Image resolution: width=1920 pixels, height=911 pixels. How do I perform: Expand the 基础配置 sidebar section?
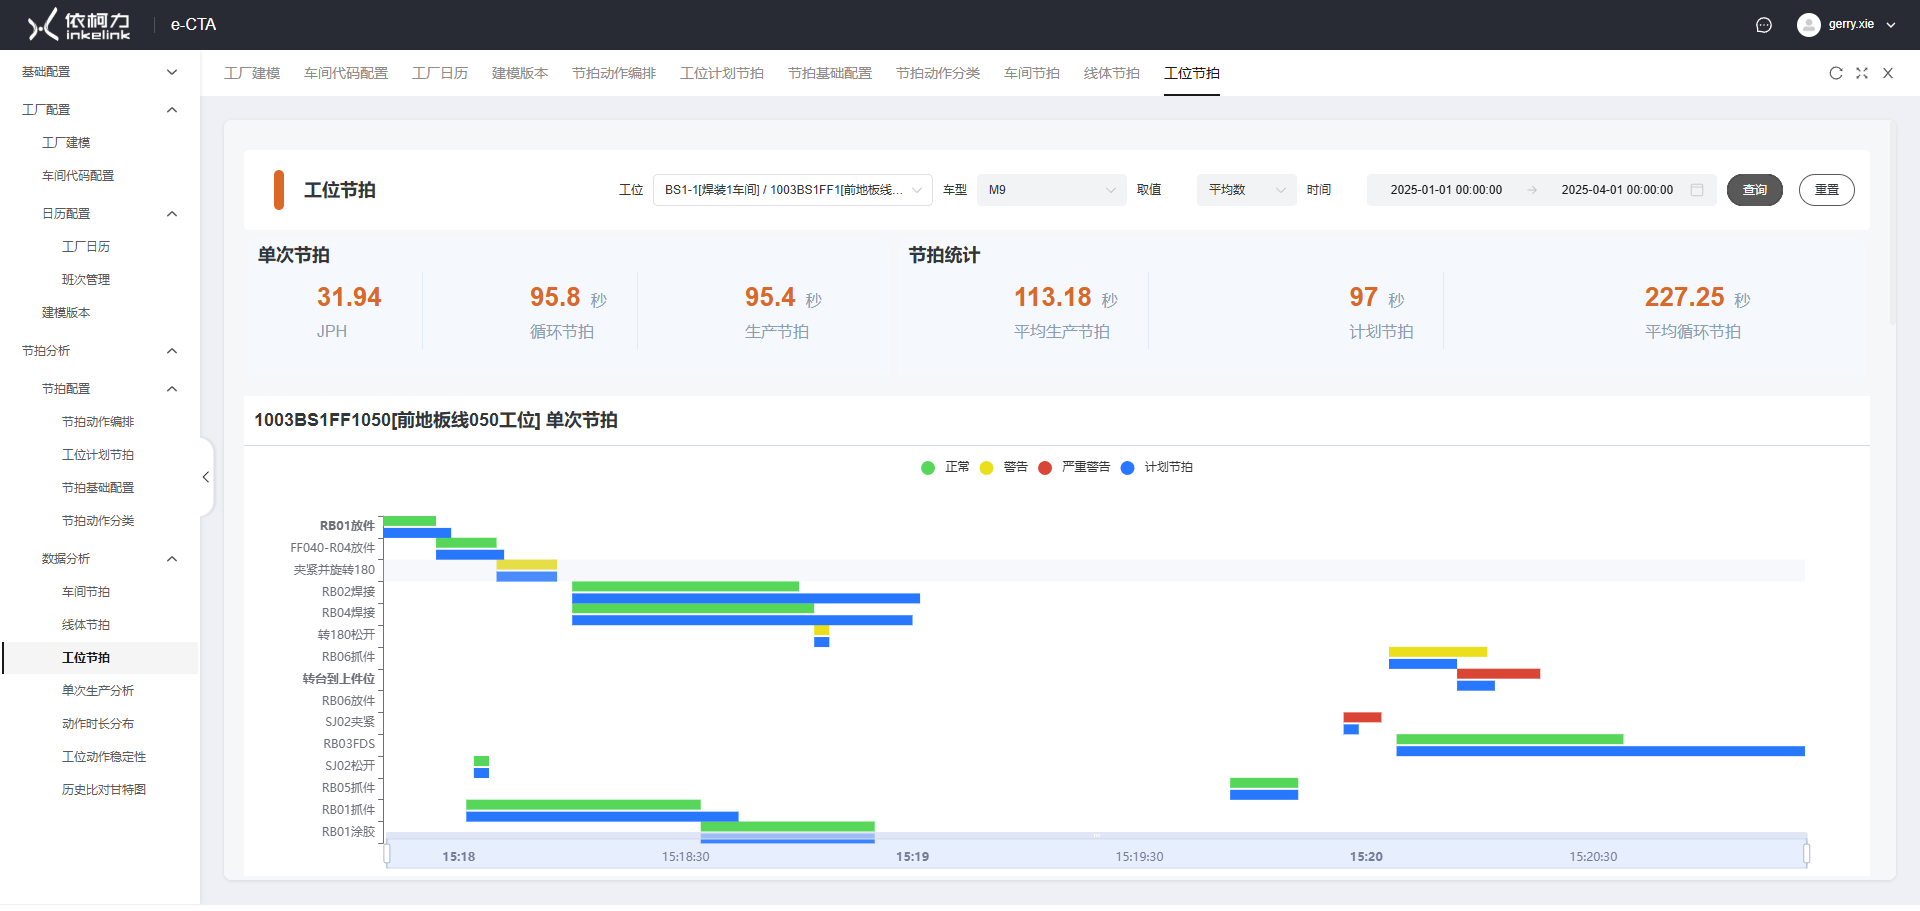tap(100, 72)
